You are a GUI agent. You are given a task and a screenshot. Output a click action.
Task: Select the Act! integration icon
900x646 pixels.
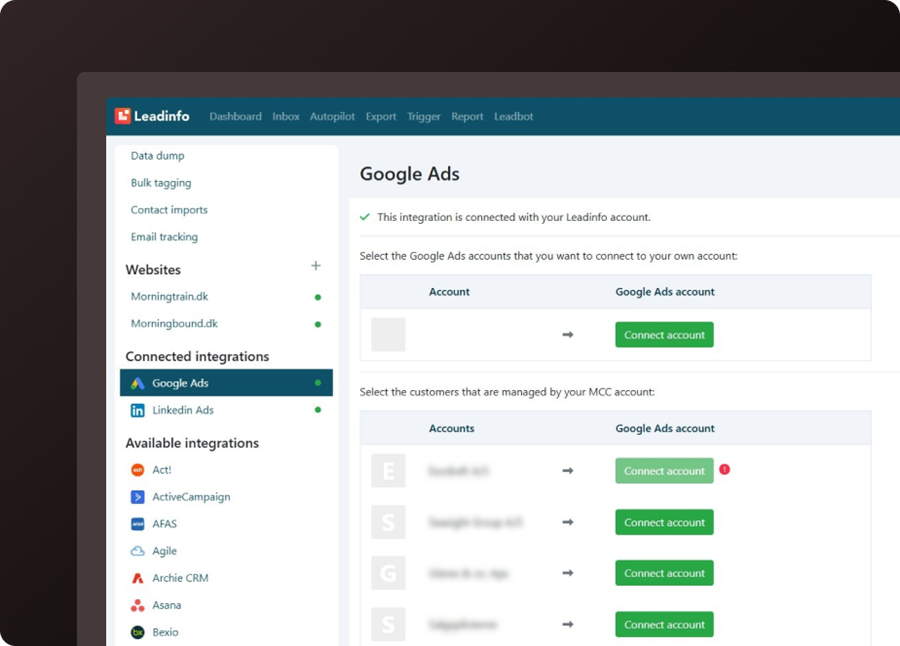[x=138, y=470]
